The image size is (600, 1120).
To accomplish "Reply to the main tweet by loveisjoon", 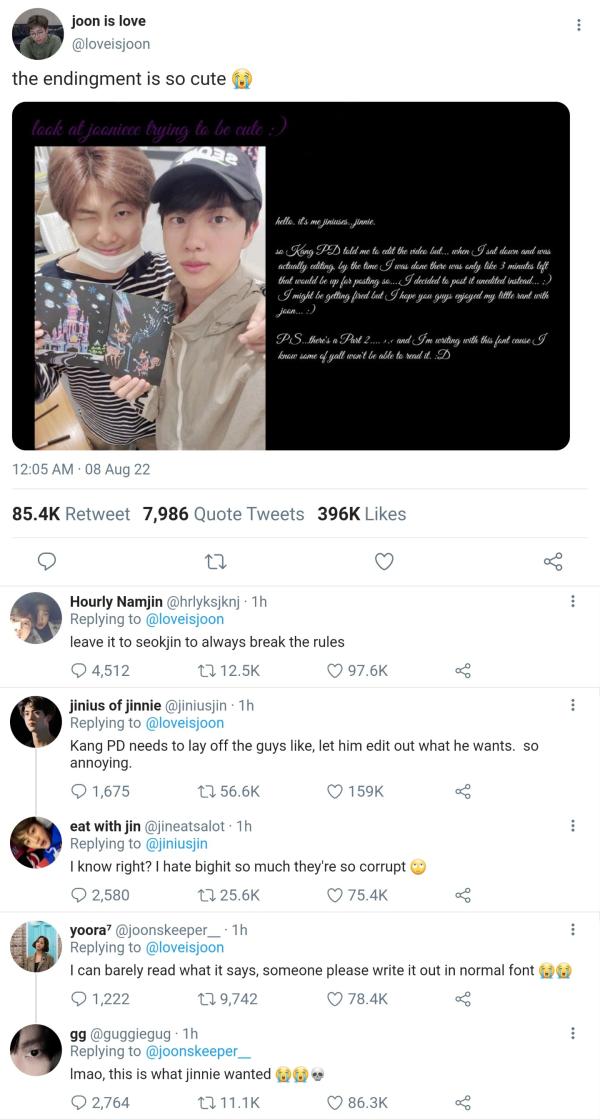I will pyautogui.click(x=46, y=562).
